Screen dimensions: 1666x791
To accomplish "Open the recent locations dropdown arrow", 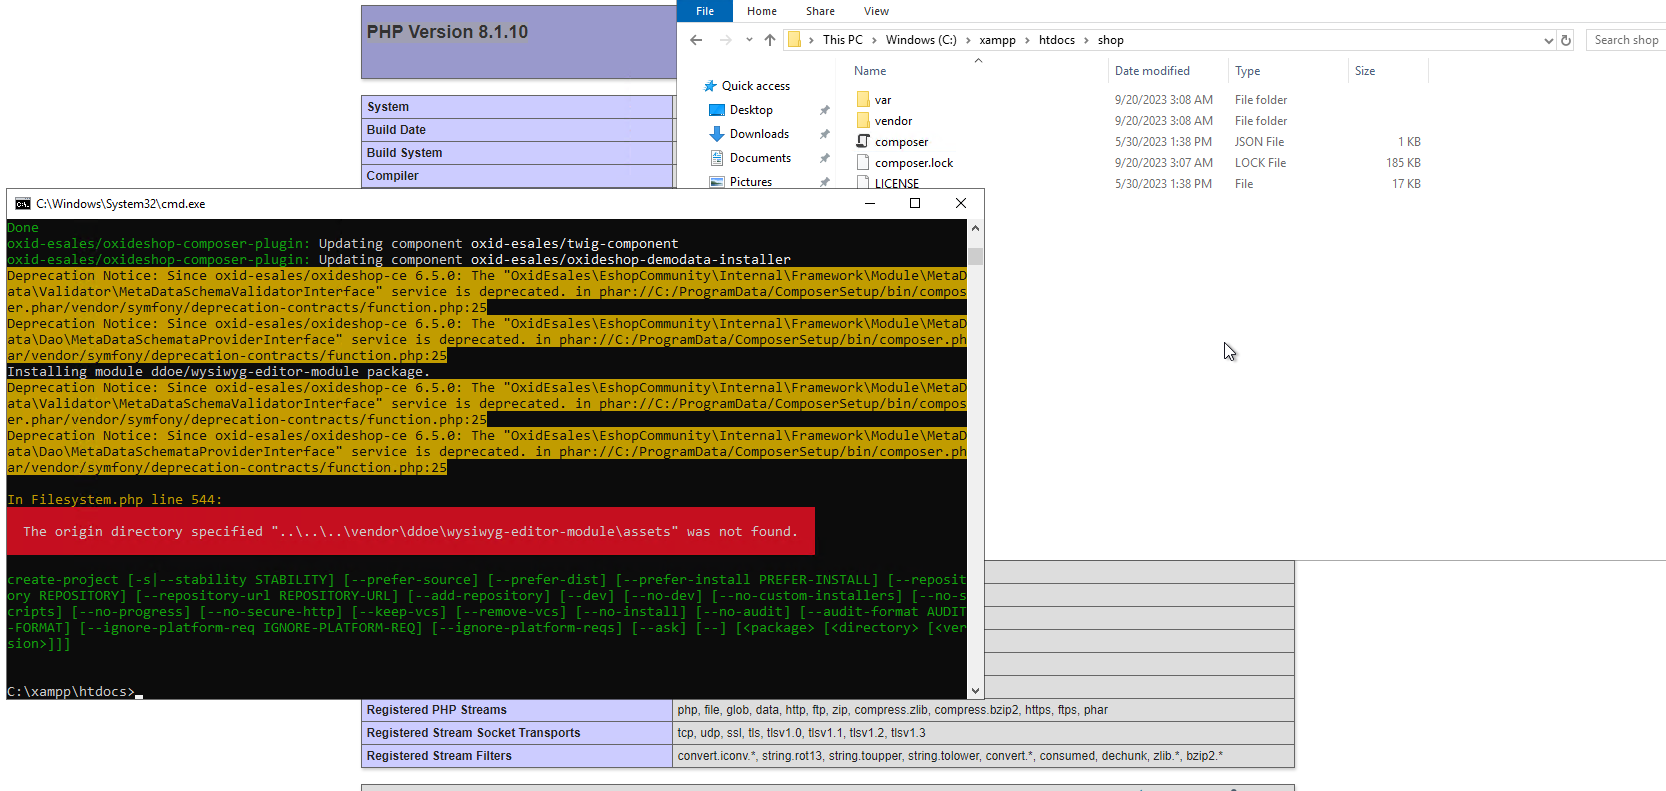I will 749,40.
